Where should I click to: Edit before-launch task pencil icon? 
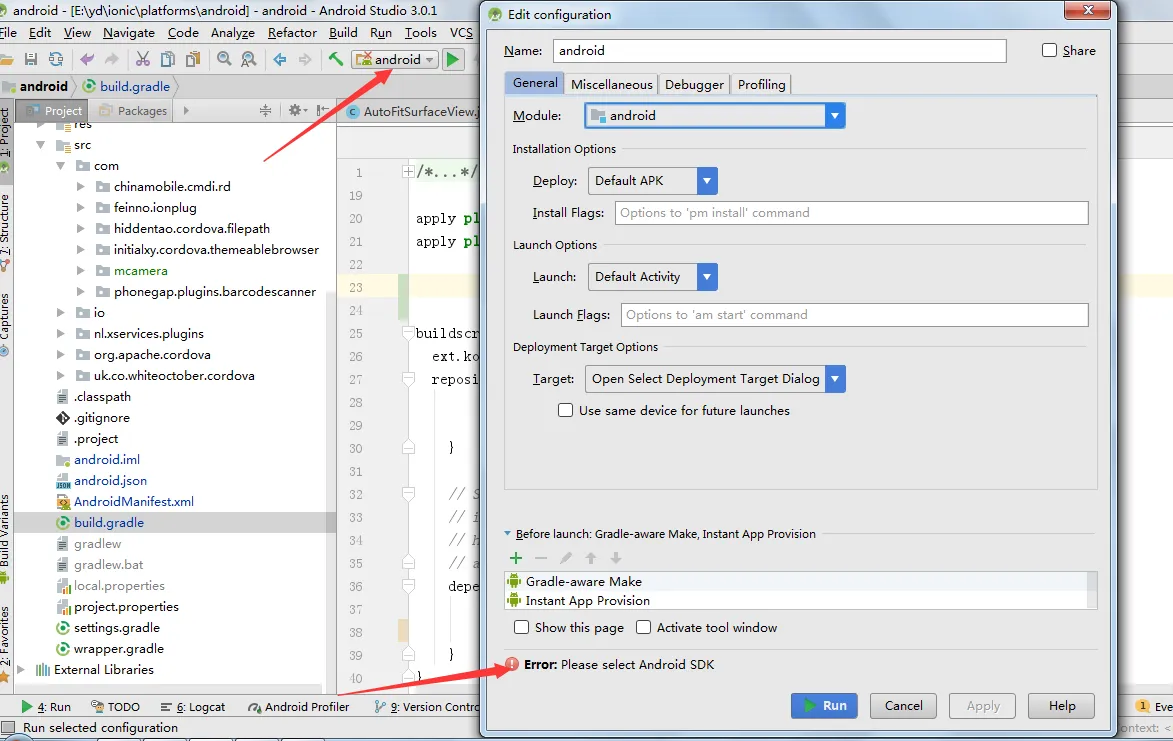(x=566, y=558)
